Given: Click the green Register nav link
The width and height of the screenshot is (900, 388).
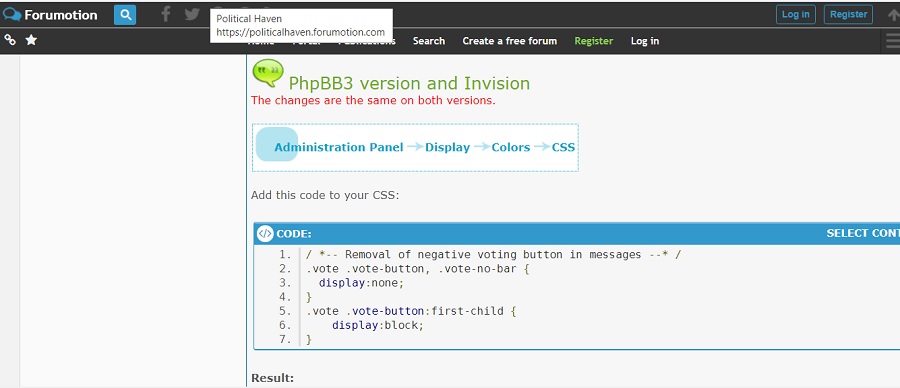Looking at the screenshot, I should [x=593, y=41].
